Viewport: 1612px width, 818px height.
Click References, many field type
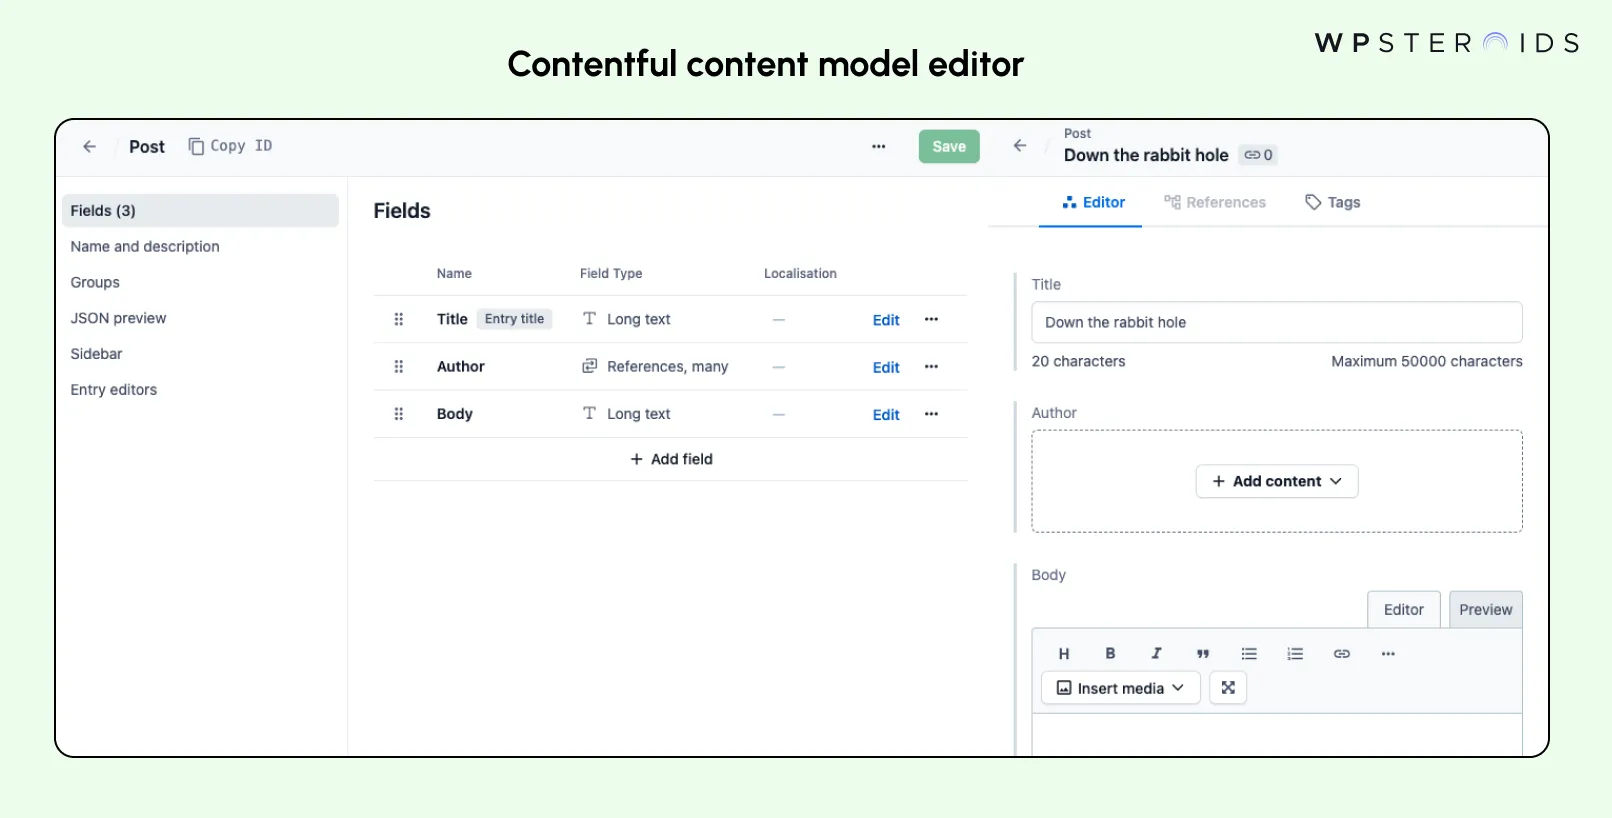pyautogui.click(x=656, y=367)
